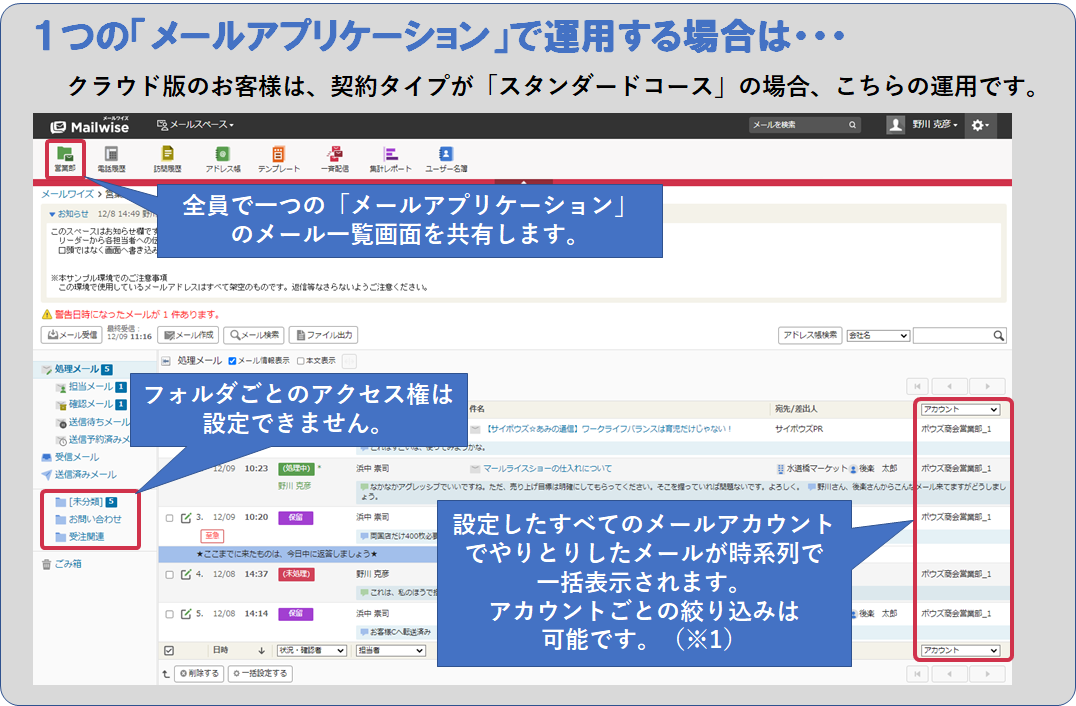
Task: Open the テンプレート templates icon
Action: pyautogui.click(x=278, y=158)
